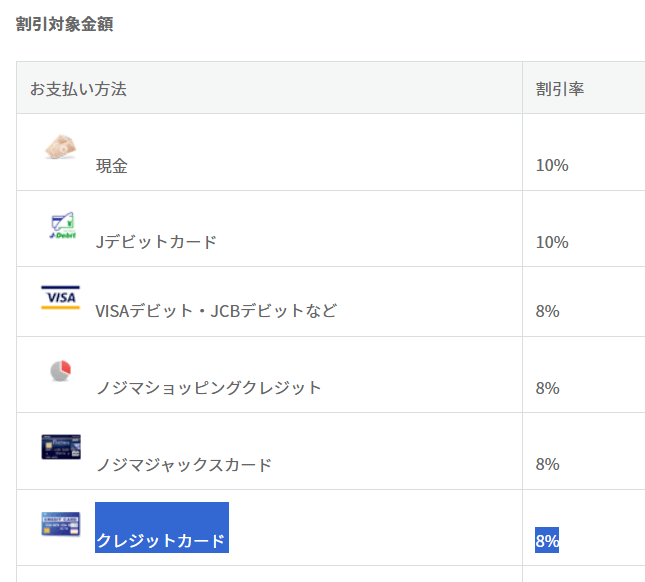The width and height of the screenshot is (645, 582).
Task: Click the VISA logo icon
Action: pyautogui.click(x=60, y=297)
